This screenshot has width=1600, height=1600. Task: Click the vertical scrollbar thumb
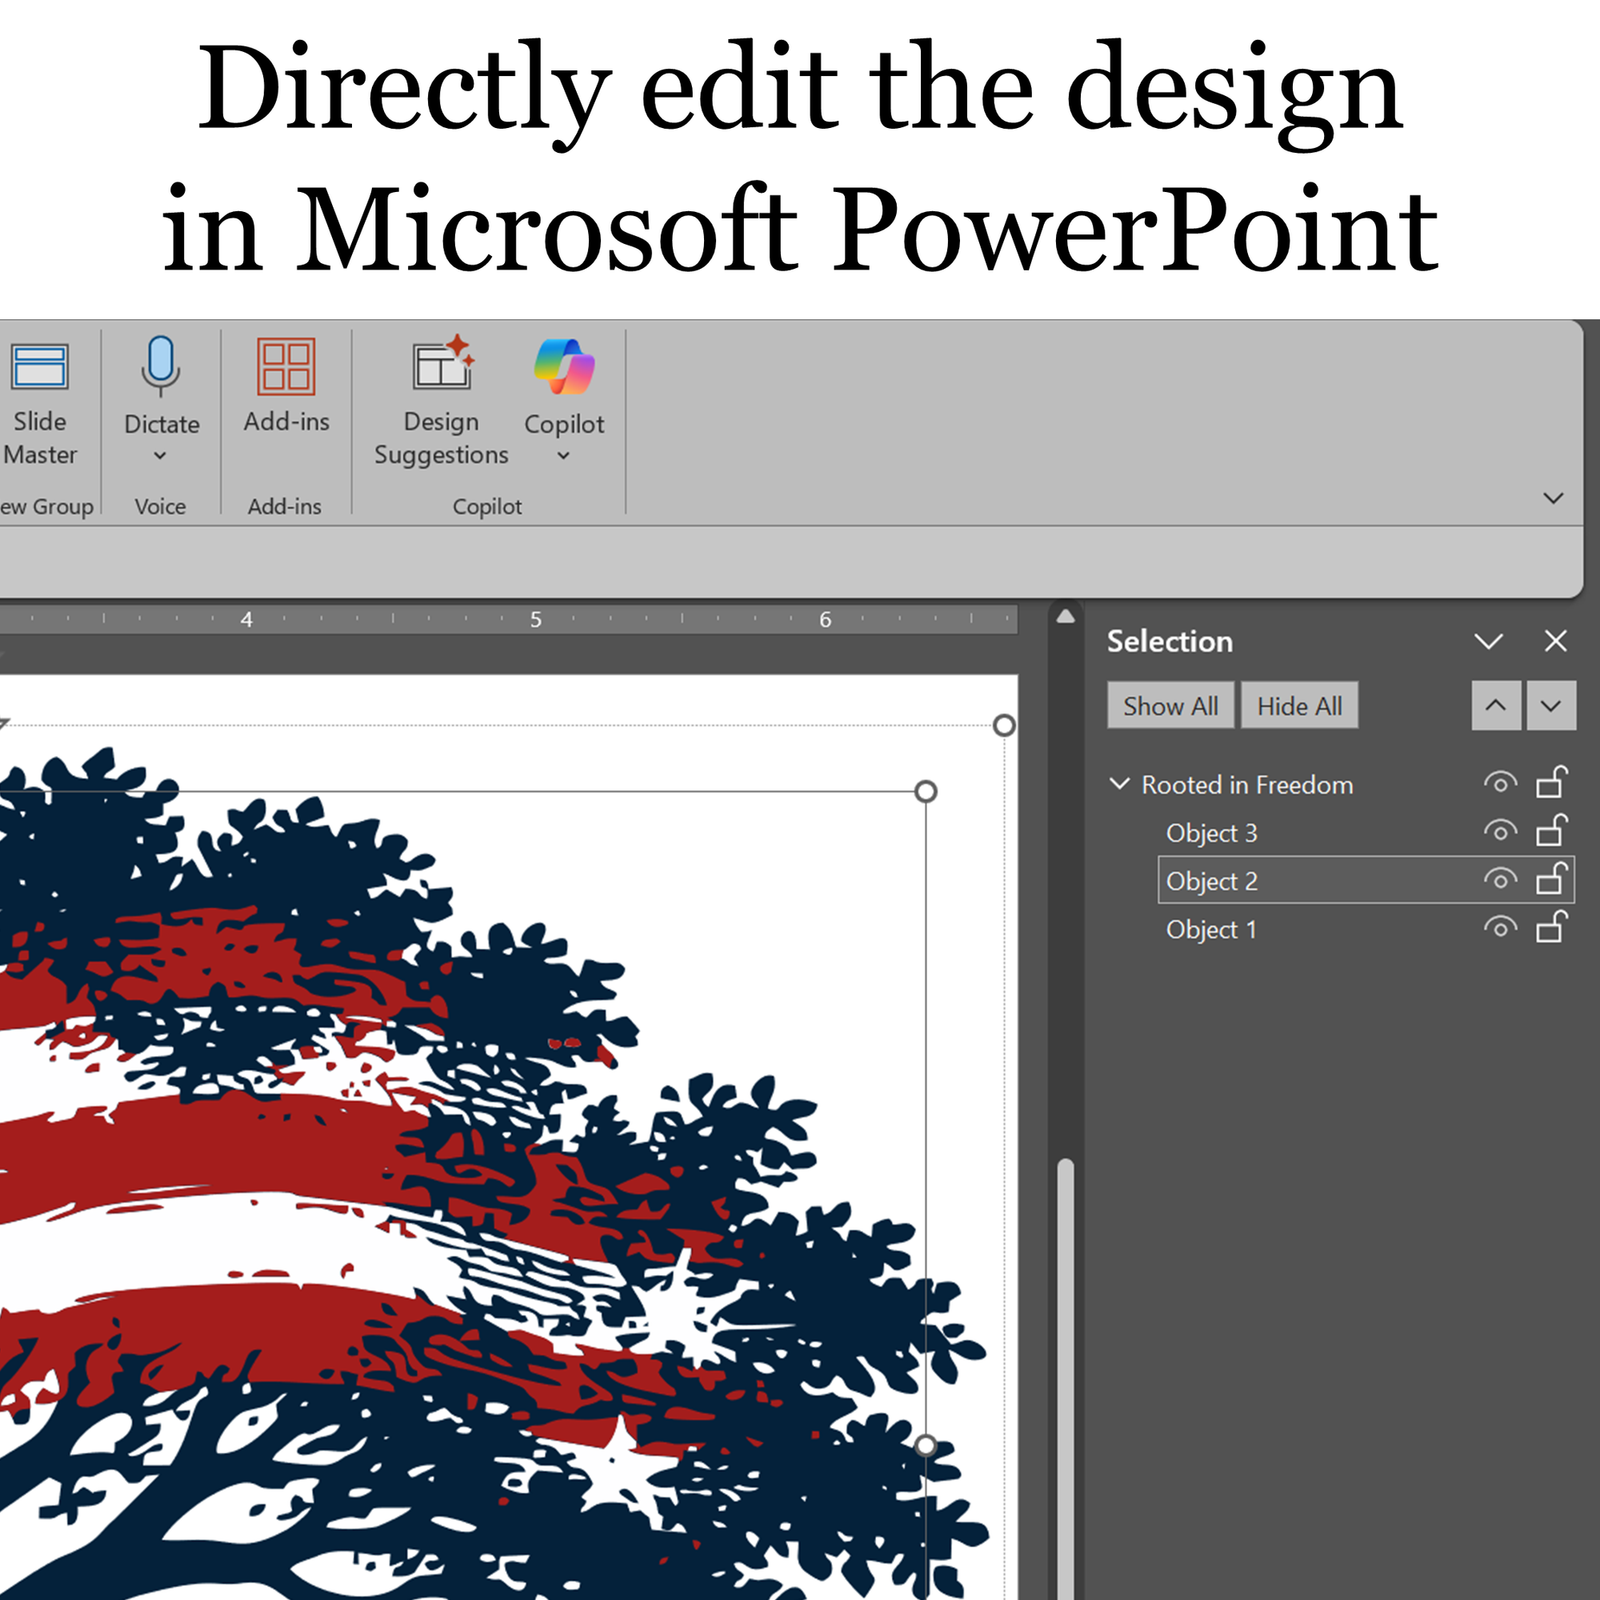click(1066, 1380)
